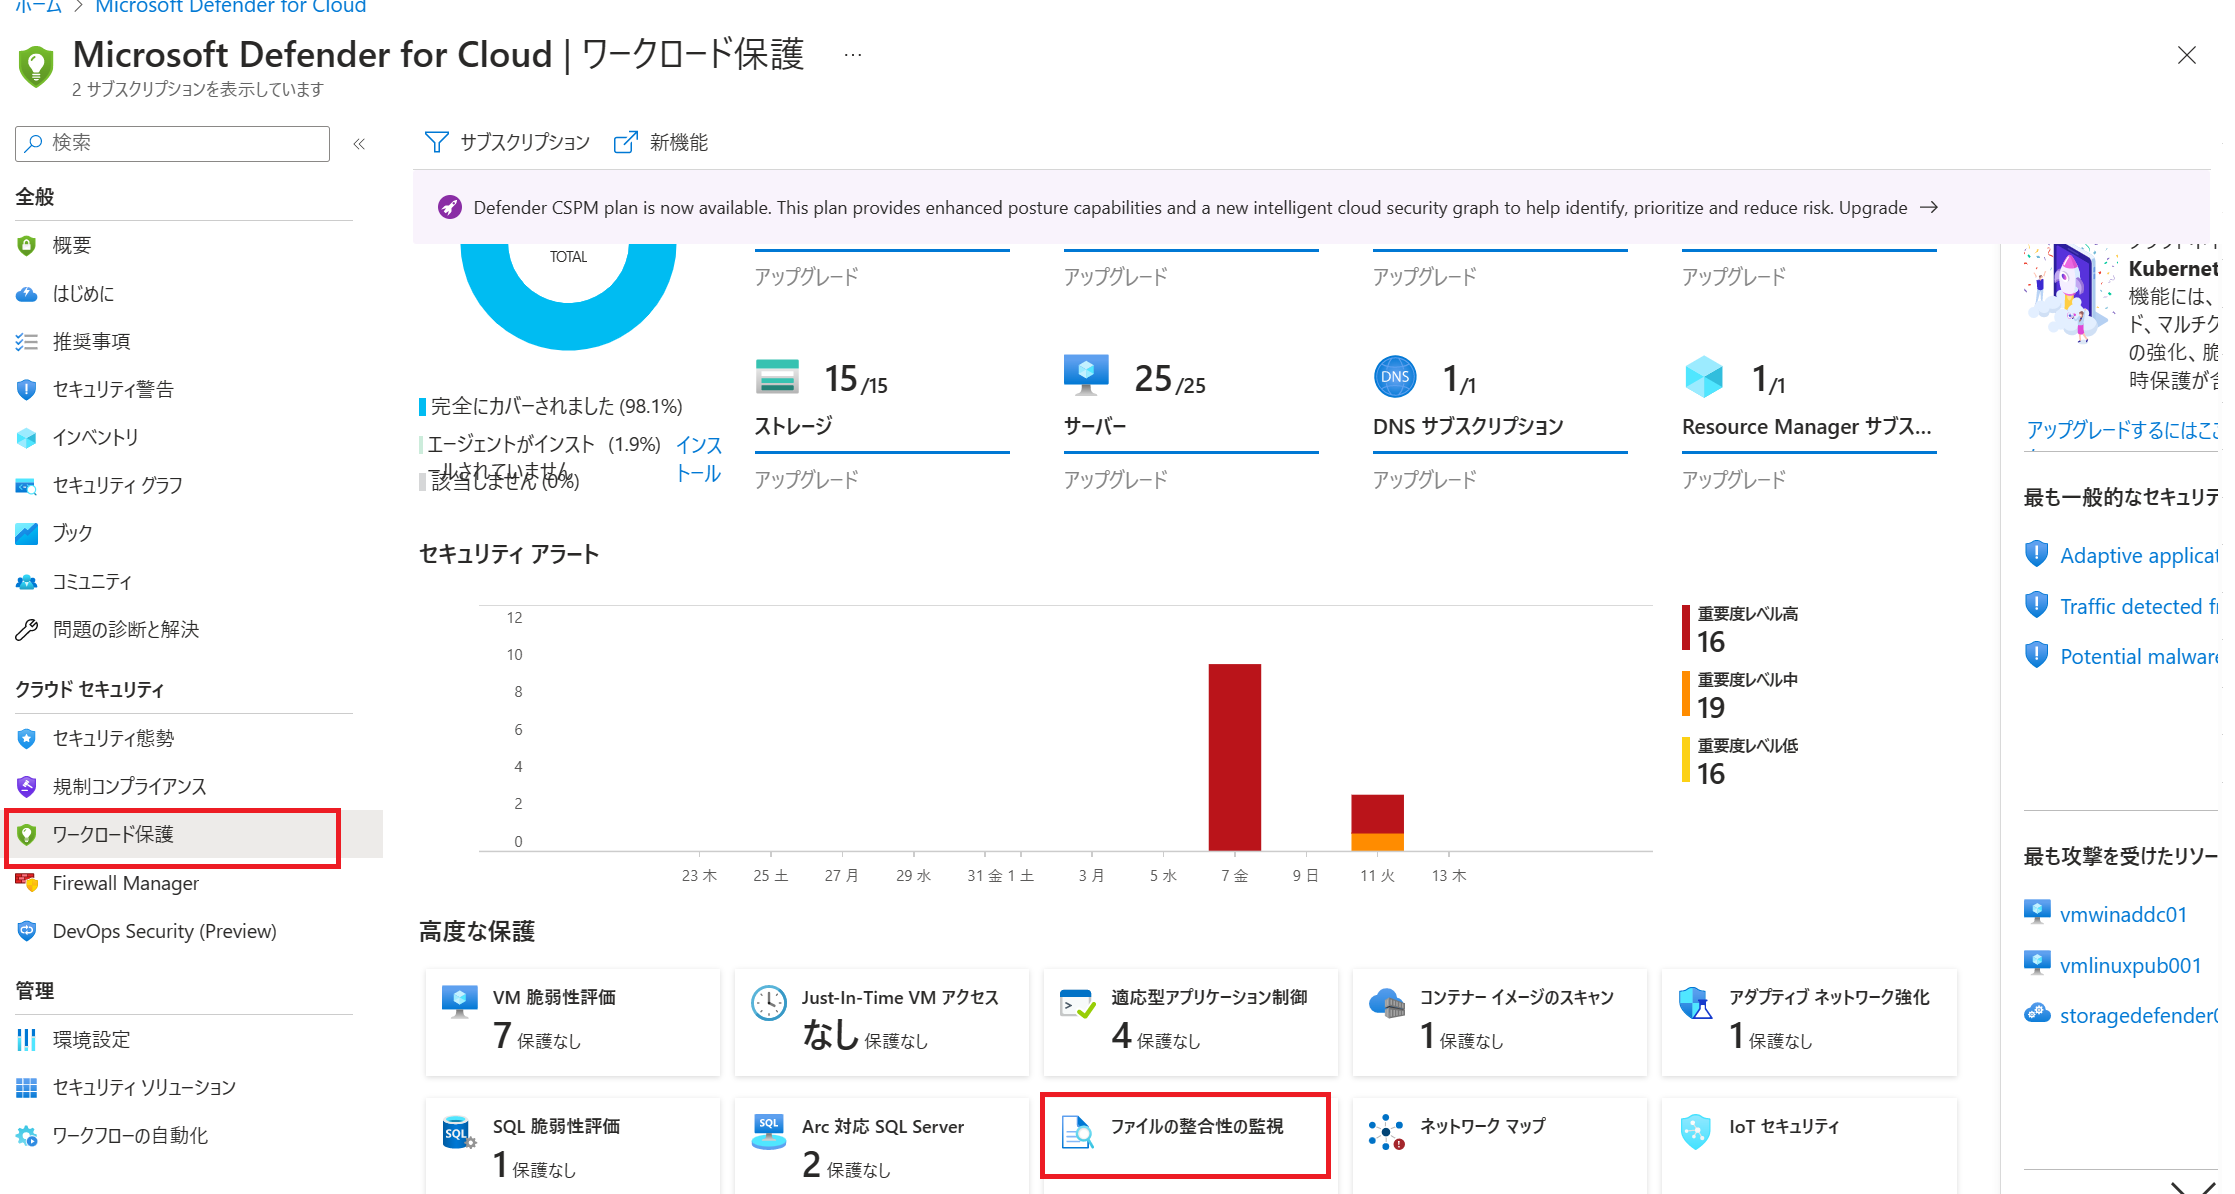This screenshot has width=2235, height=1194.
Task: Click the DNS サブスクリプション globe icon
Action: (x=1394, y=377)
